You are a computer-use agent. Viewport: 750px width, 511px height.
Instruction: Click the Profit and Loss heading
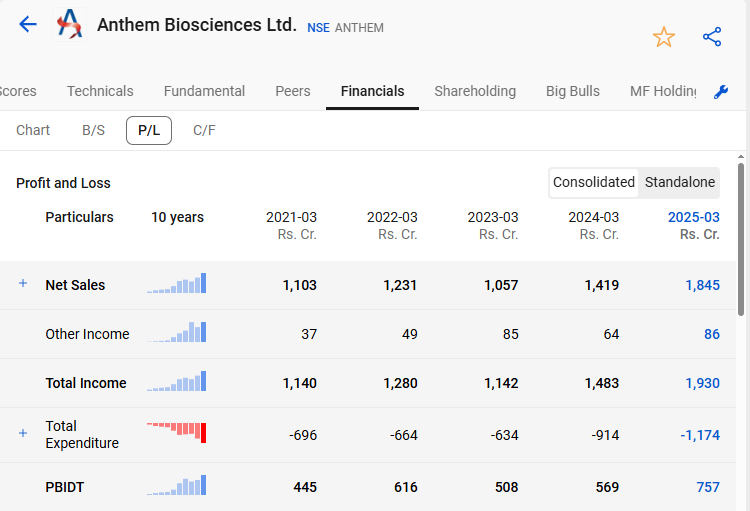(63, 183)
